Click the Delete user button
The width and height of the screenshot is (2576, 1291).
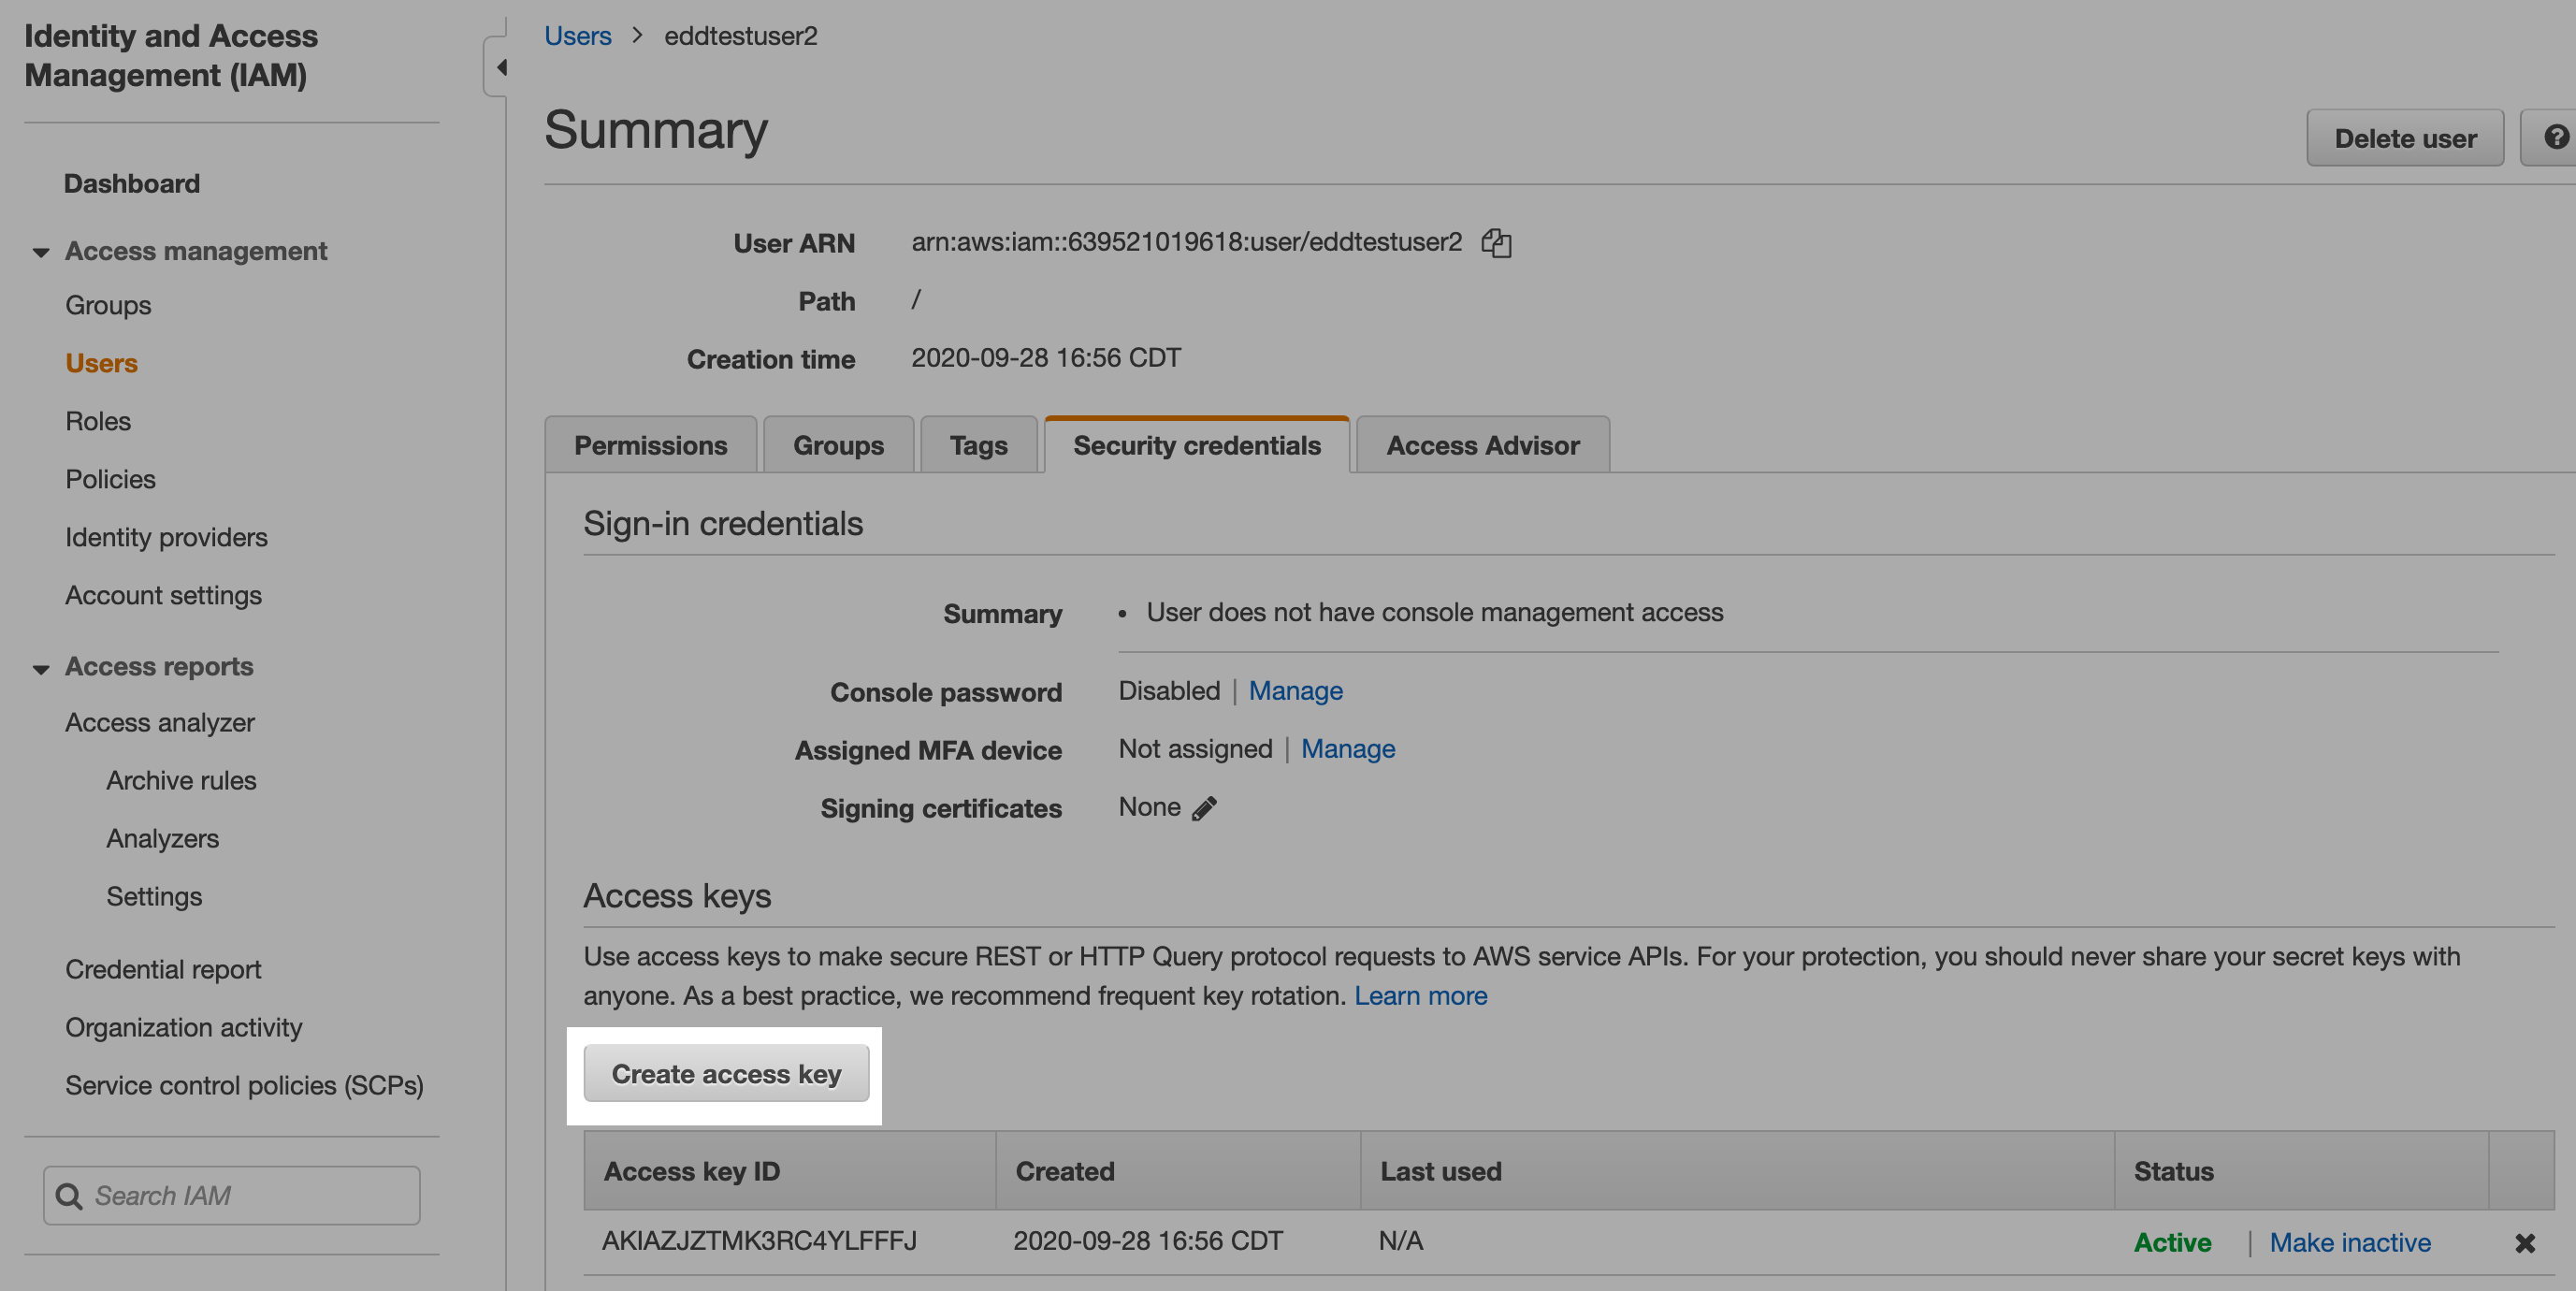click(x=2404, y=138)
